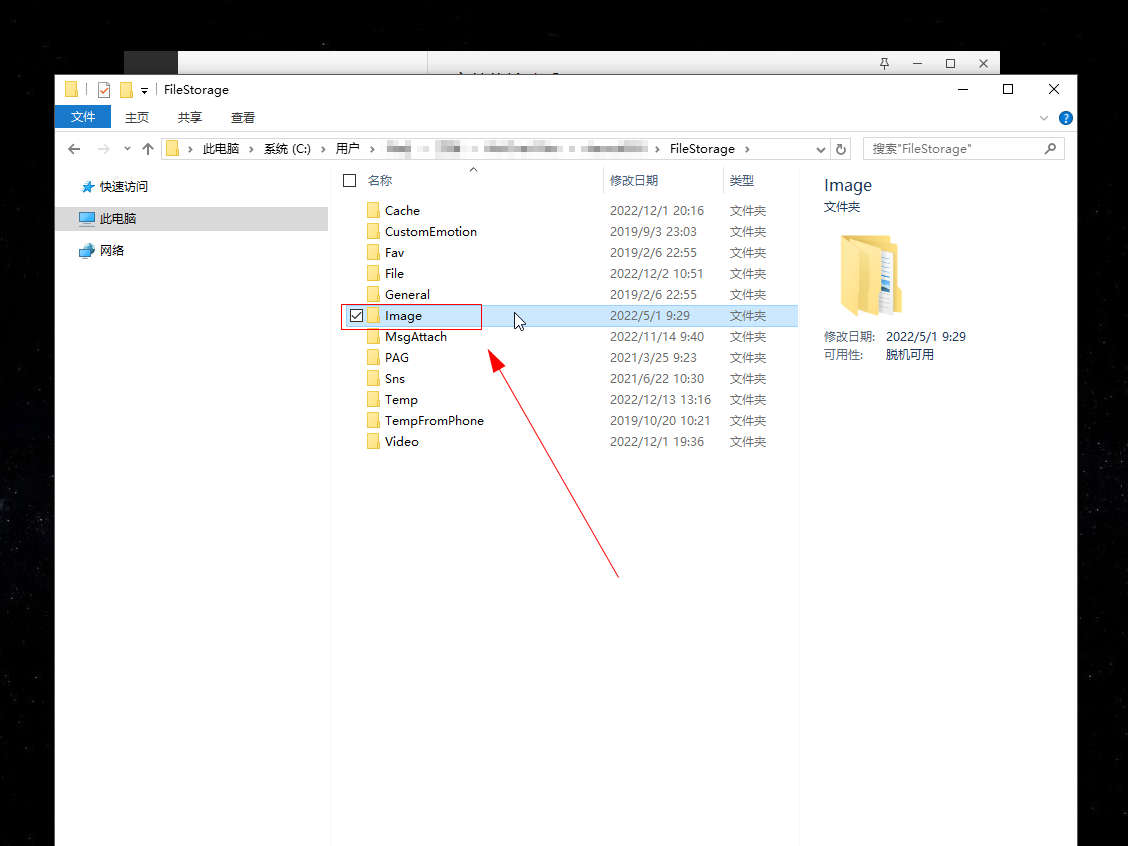Screen dimensions: 1128x846
Task: Open the address bar history dropdown
Action: point(821,149)
